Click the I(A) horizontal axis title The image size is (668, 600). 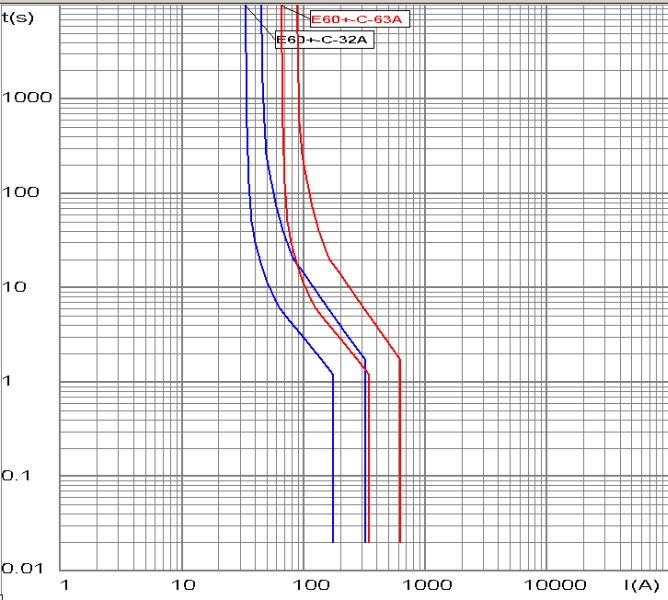pyautogui.click(x=639, y=583)
